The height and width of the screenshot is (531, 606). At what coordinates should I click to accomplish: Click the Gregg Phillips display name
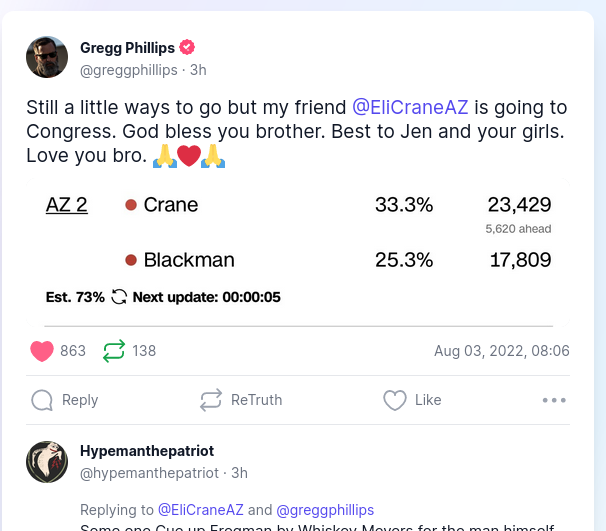pos(127,48)
